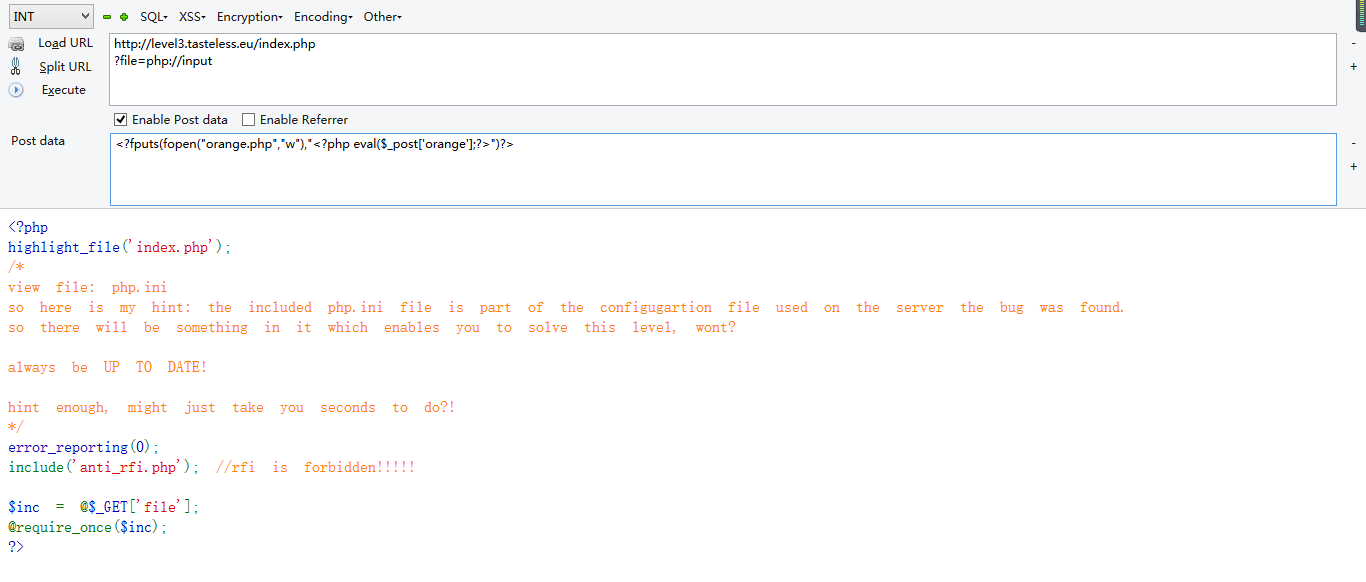Click the 'so there will be something' comment line

(x=372, y=327)
